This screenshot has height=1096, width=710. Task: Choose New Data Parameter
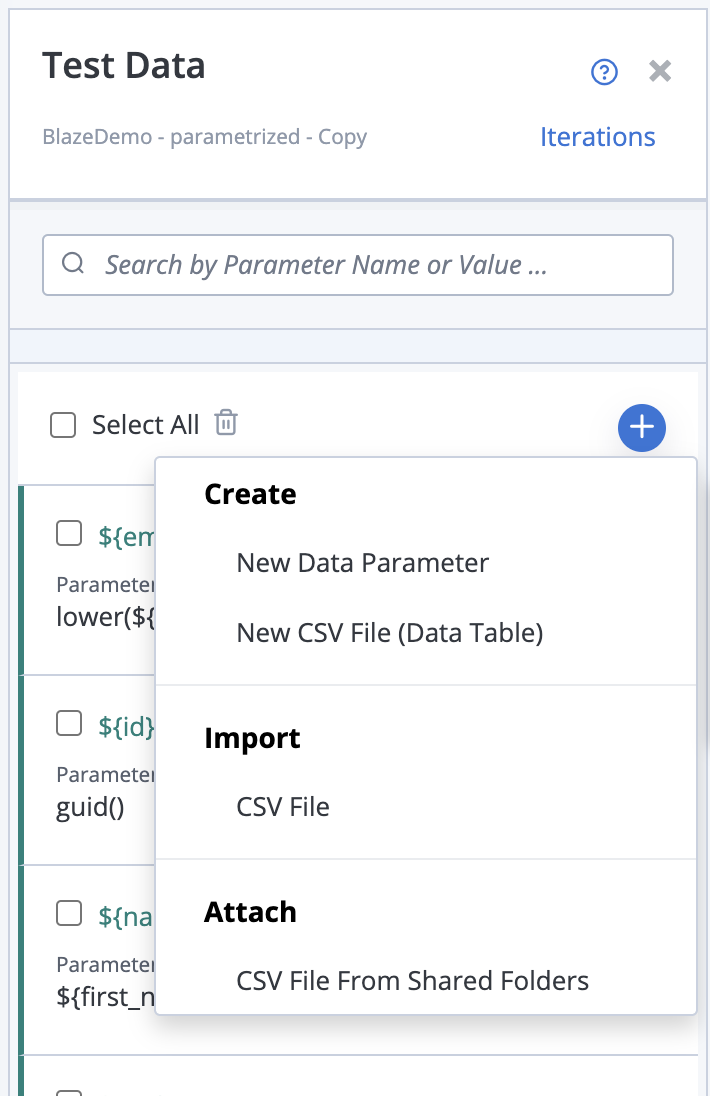click(362, 563)
